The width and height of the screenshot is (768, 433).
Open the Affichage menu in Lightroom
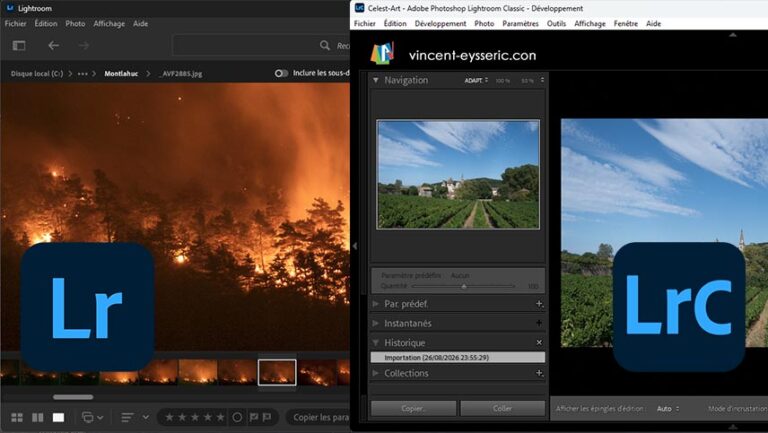pos(109,24)
